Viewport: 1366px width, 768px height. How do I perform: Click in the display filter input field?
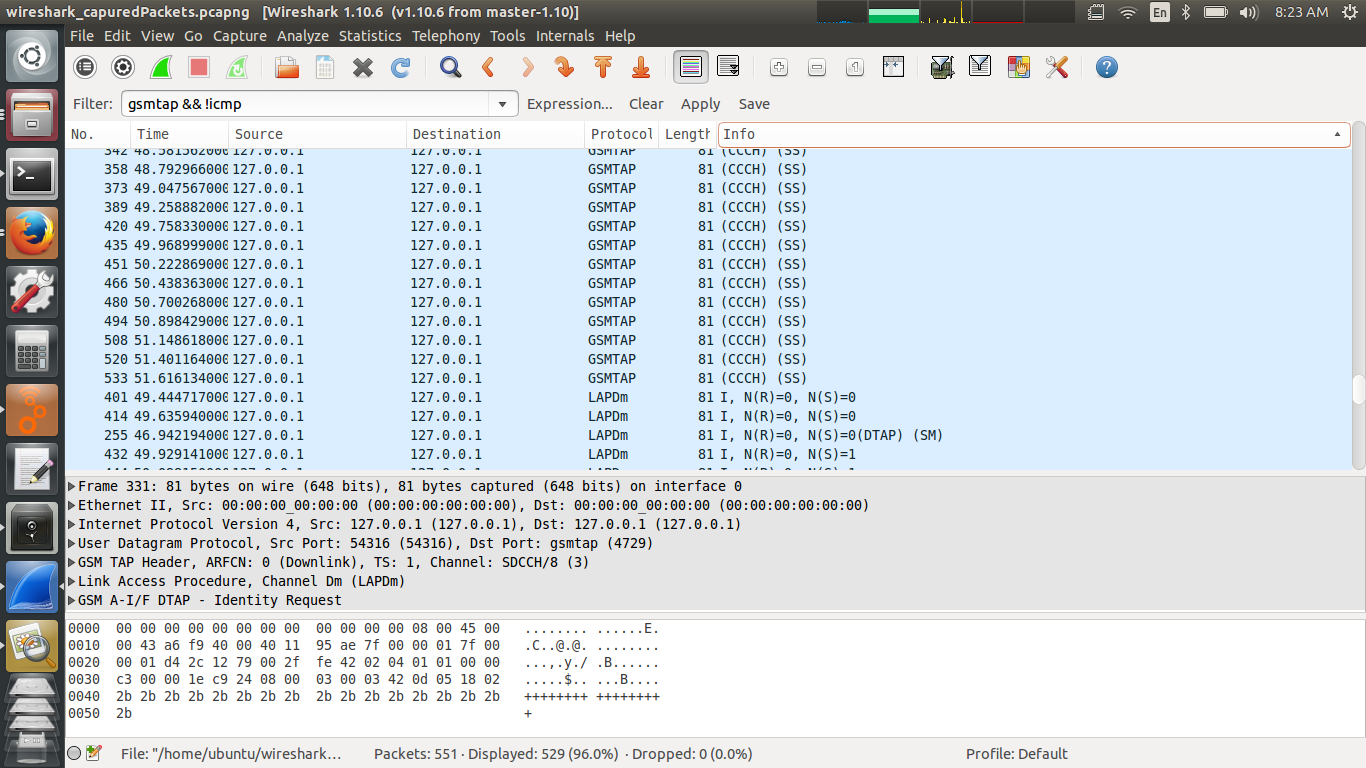[x=306, y=104]
